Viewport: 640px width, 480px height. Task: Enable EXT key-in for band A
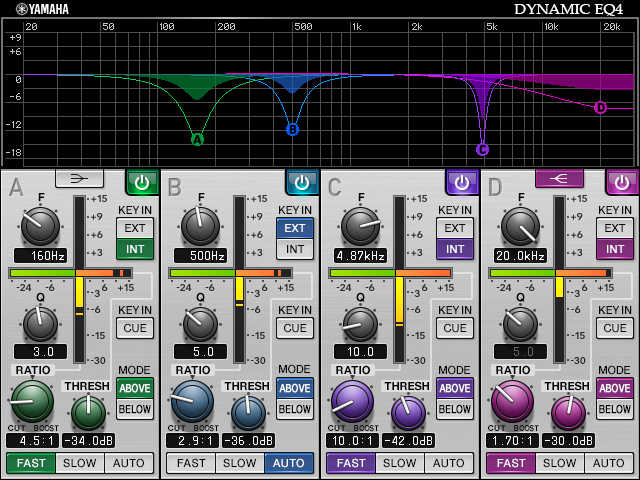click(135, 228)
